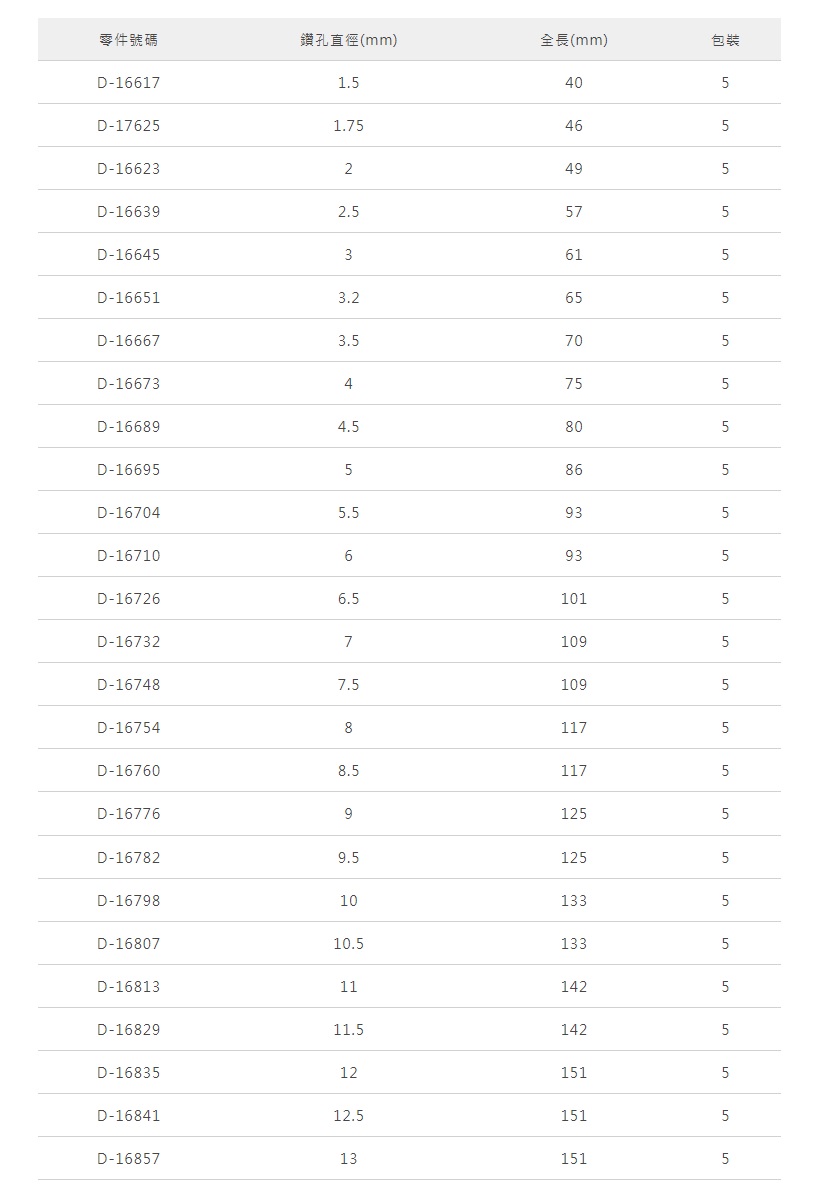Select the 3.2 drill diameter cell

point(348,298)
